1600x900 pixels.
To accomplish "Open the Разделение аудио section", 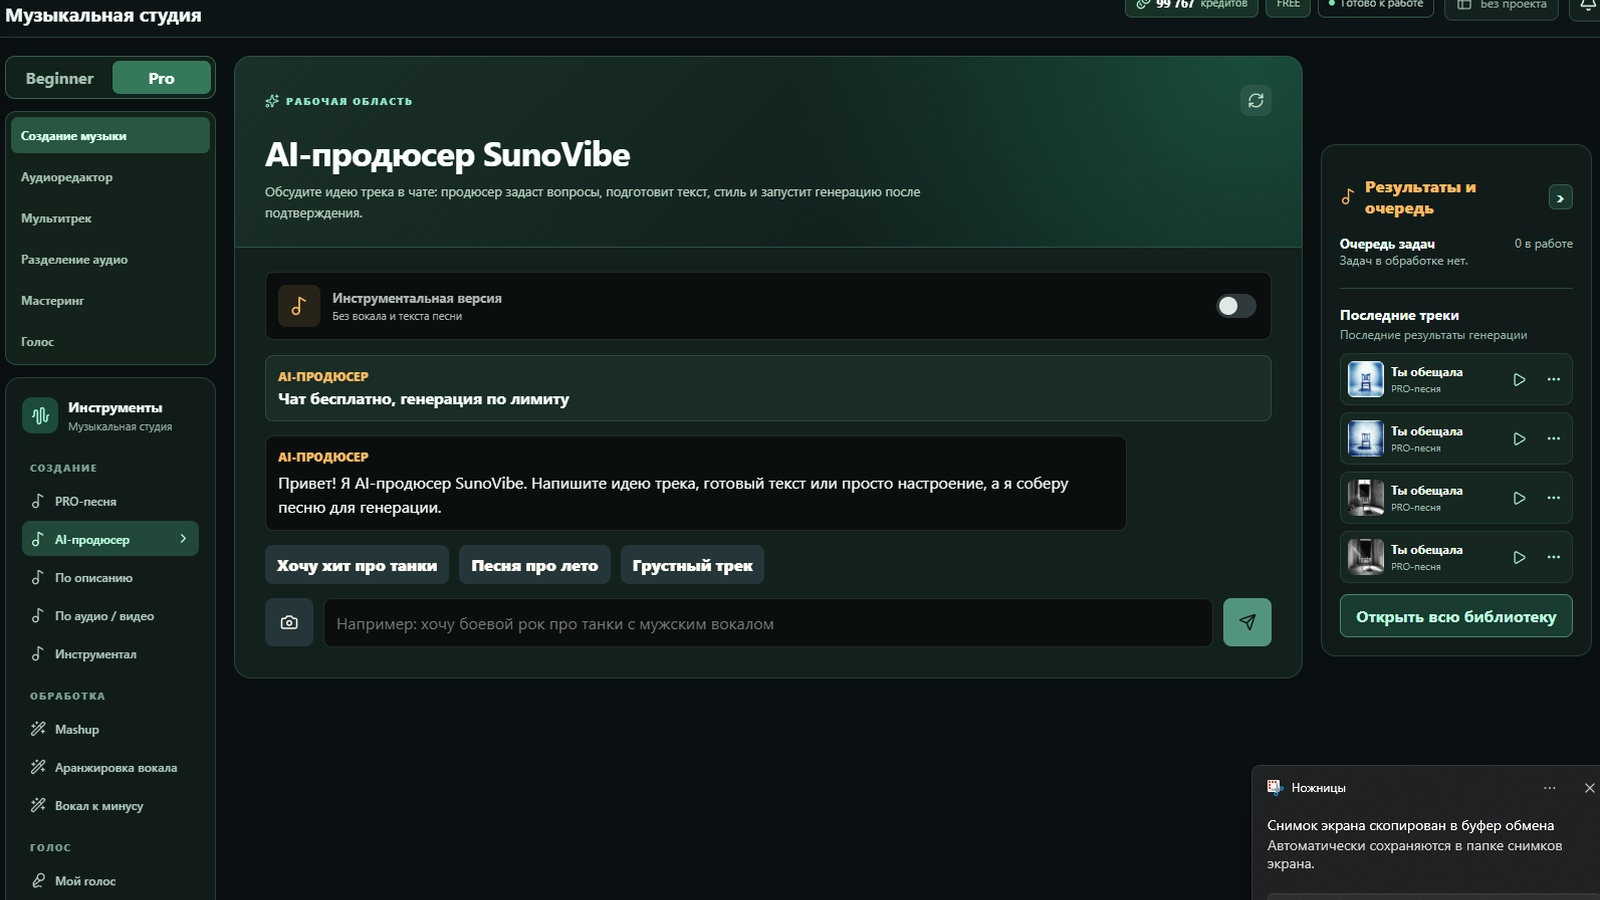I will tap(110, 259).
